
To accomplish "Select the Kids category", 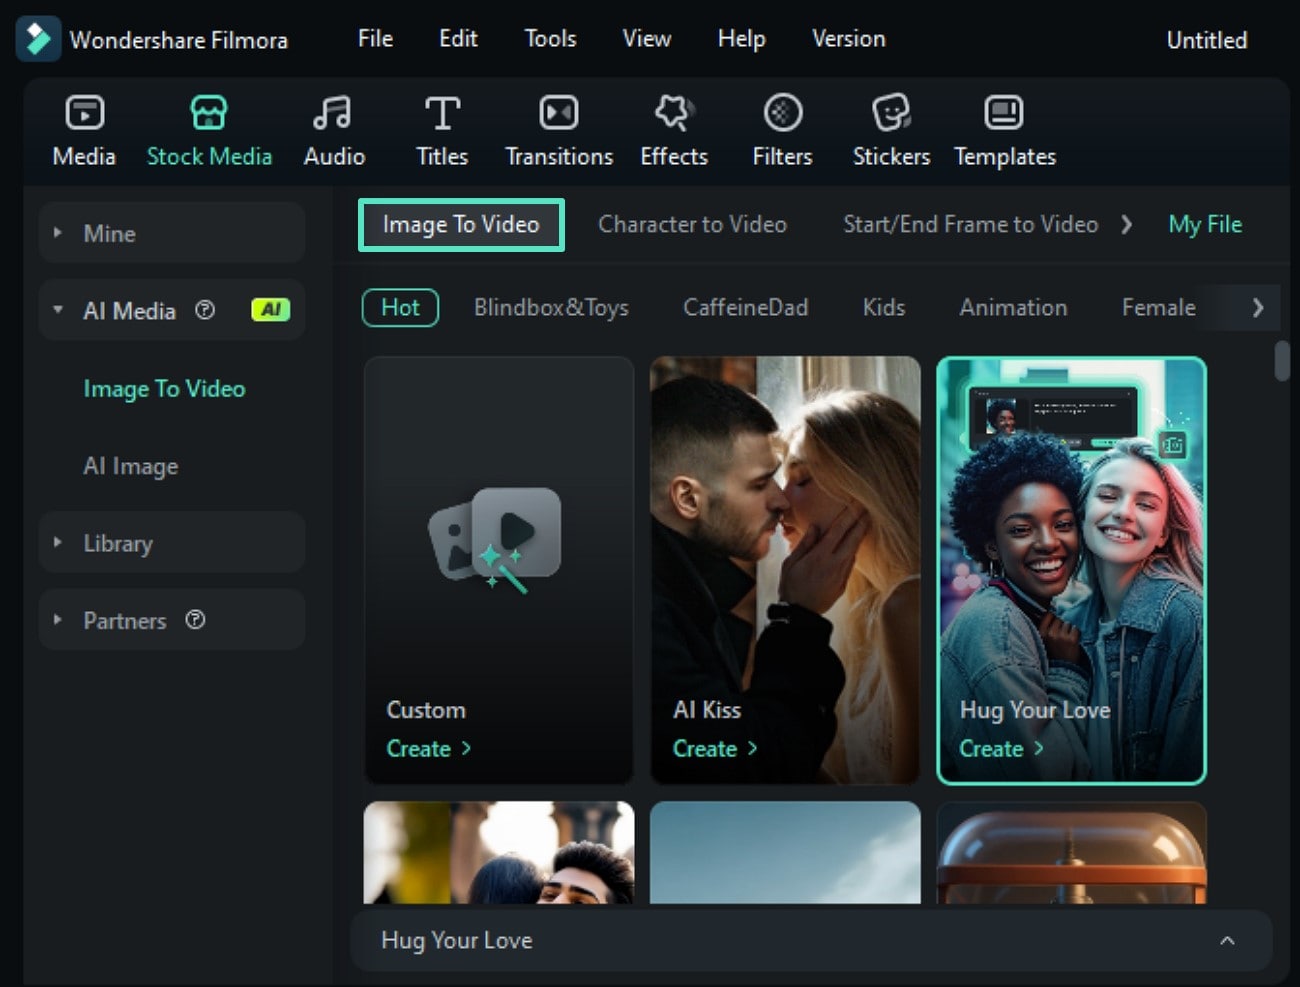I will tap(884, 307).
